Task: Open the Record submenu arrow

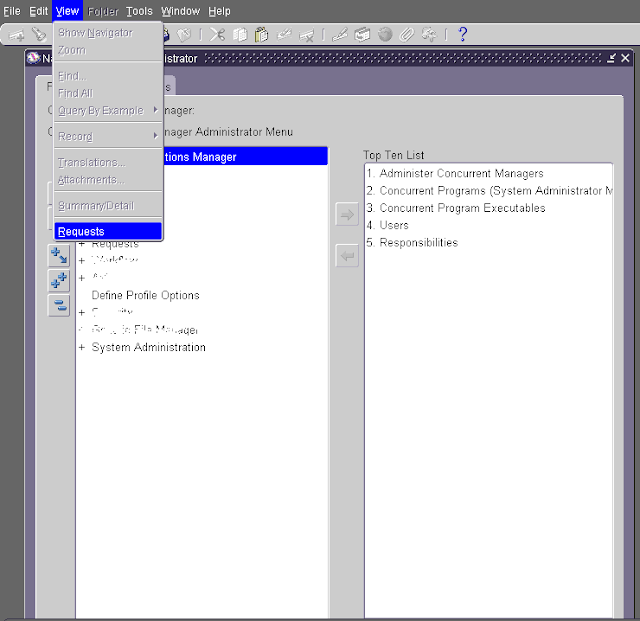Action: pos(156,136)
